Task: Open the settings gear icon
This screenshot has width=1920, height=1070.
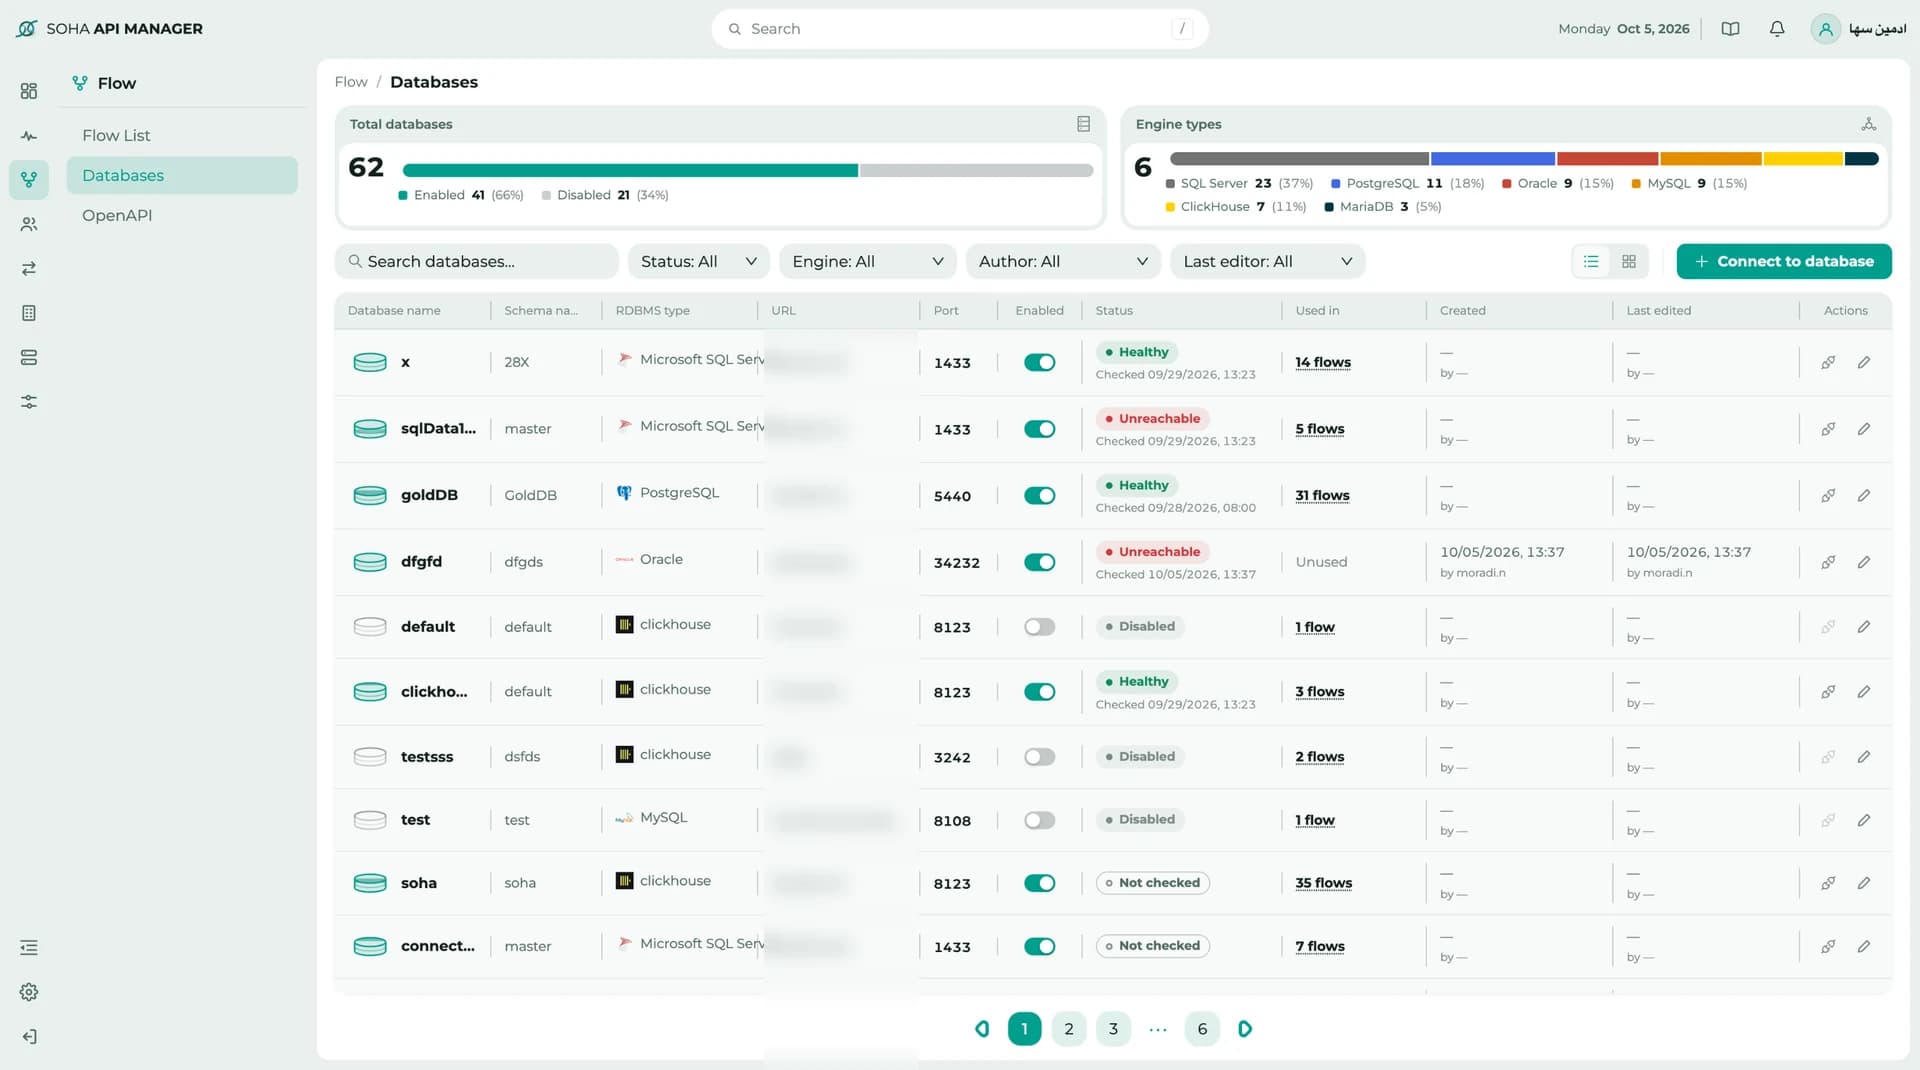Action: point(29,992)
